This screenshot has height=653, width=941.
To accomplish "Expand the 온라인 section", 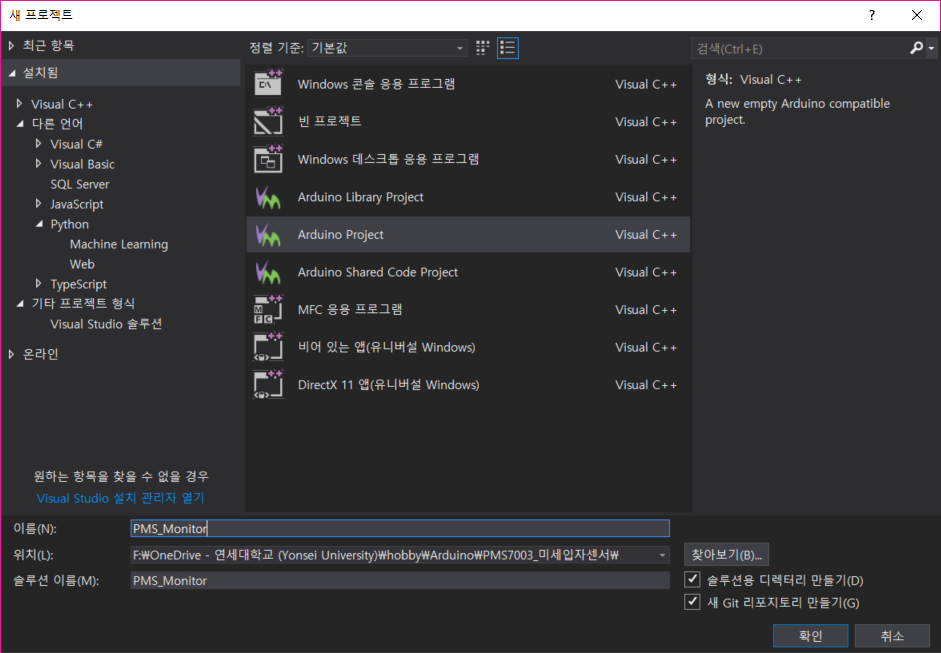I will point(11,354).
